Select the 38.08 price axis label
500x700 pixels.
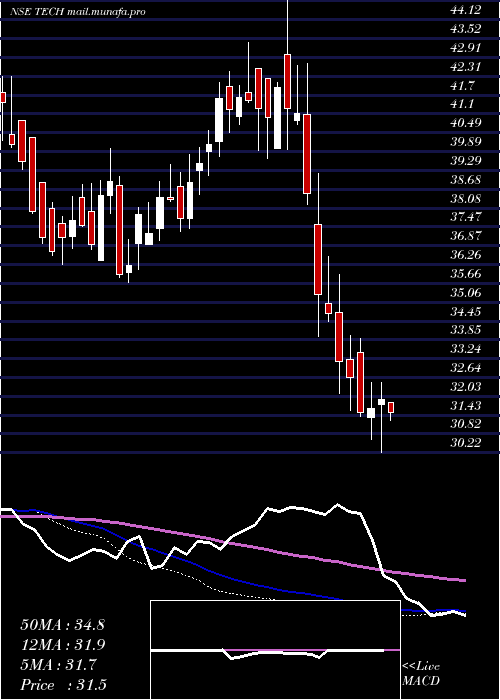point(466,198)
